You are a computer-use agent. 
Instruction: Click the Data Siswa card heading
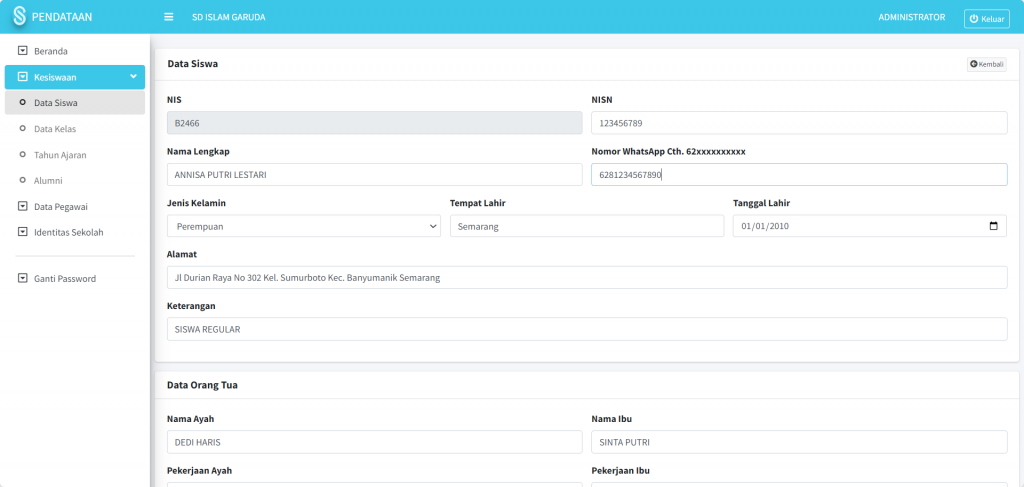(193, 64)
